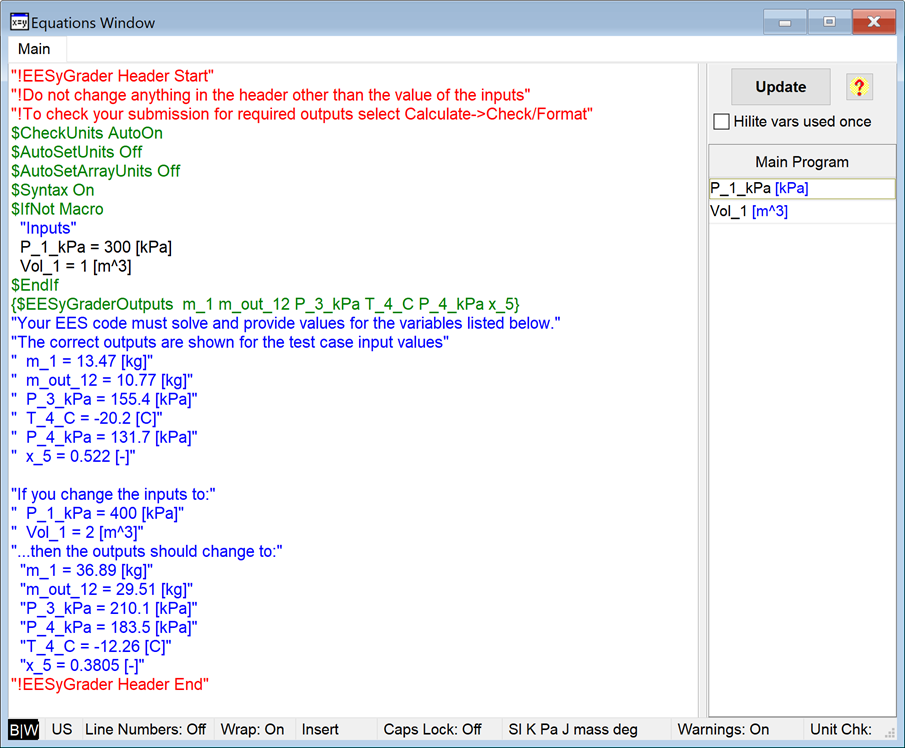This screenshot has height=748, width=905.
Task: Select P_1_kPa variable in Main Program list
Action: tap(759, 188)
